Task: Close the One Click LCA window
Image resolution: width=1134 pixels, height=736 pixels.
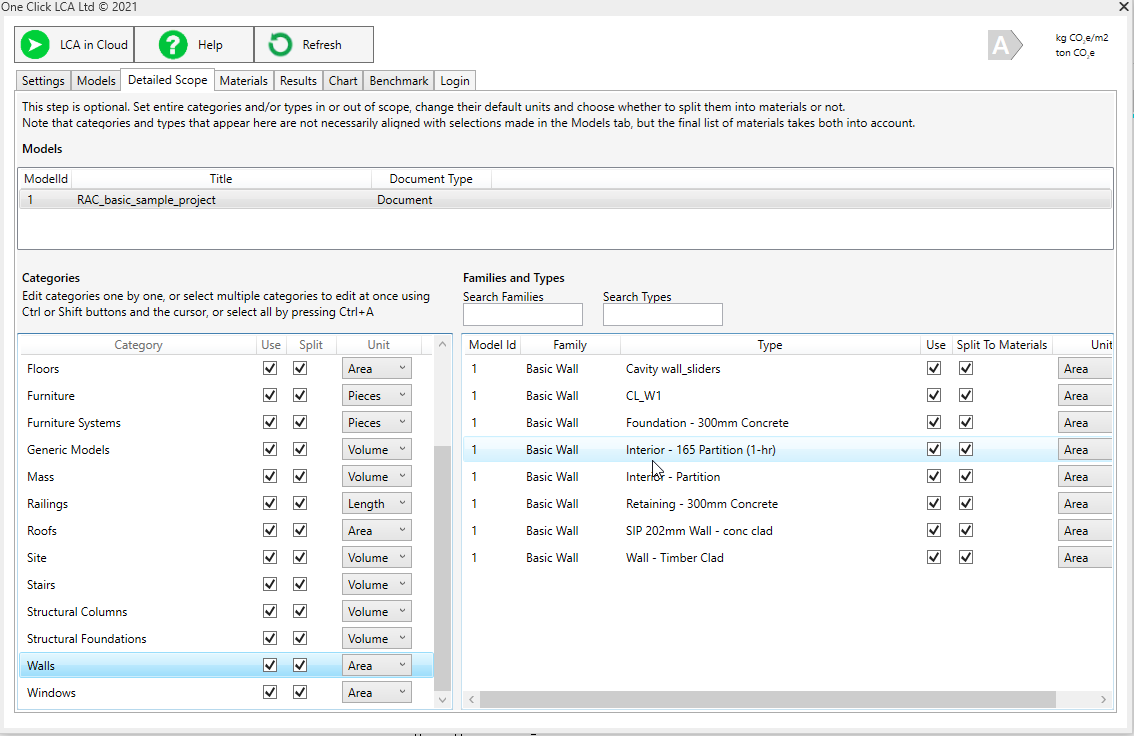Action: coord(1123,7)
